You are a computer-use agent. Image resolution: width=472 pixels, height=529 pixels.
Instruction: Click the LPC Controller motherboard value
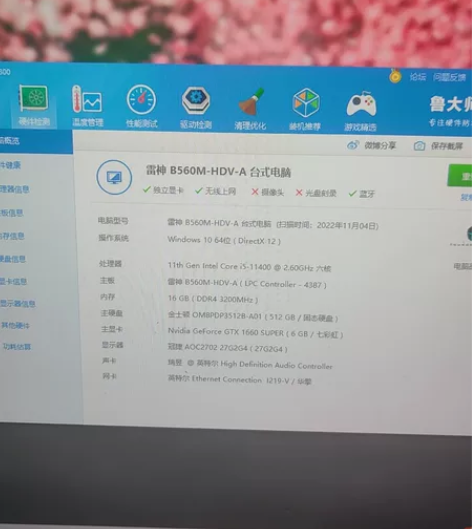coord(247,283)
